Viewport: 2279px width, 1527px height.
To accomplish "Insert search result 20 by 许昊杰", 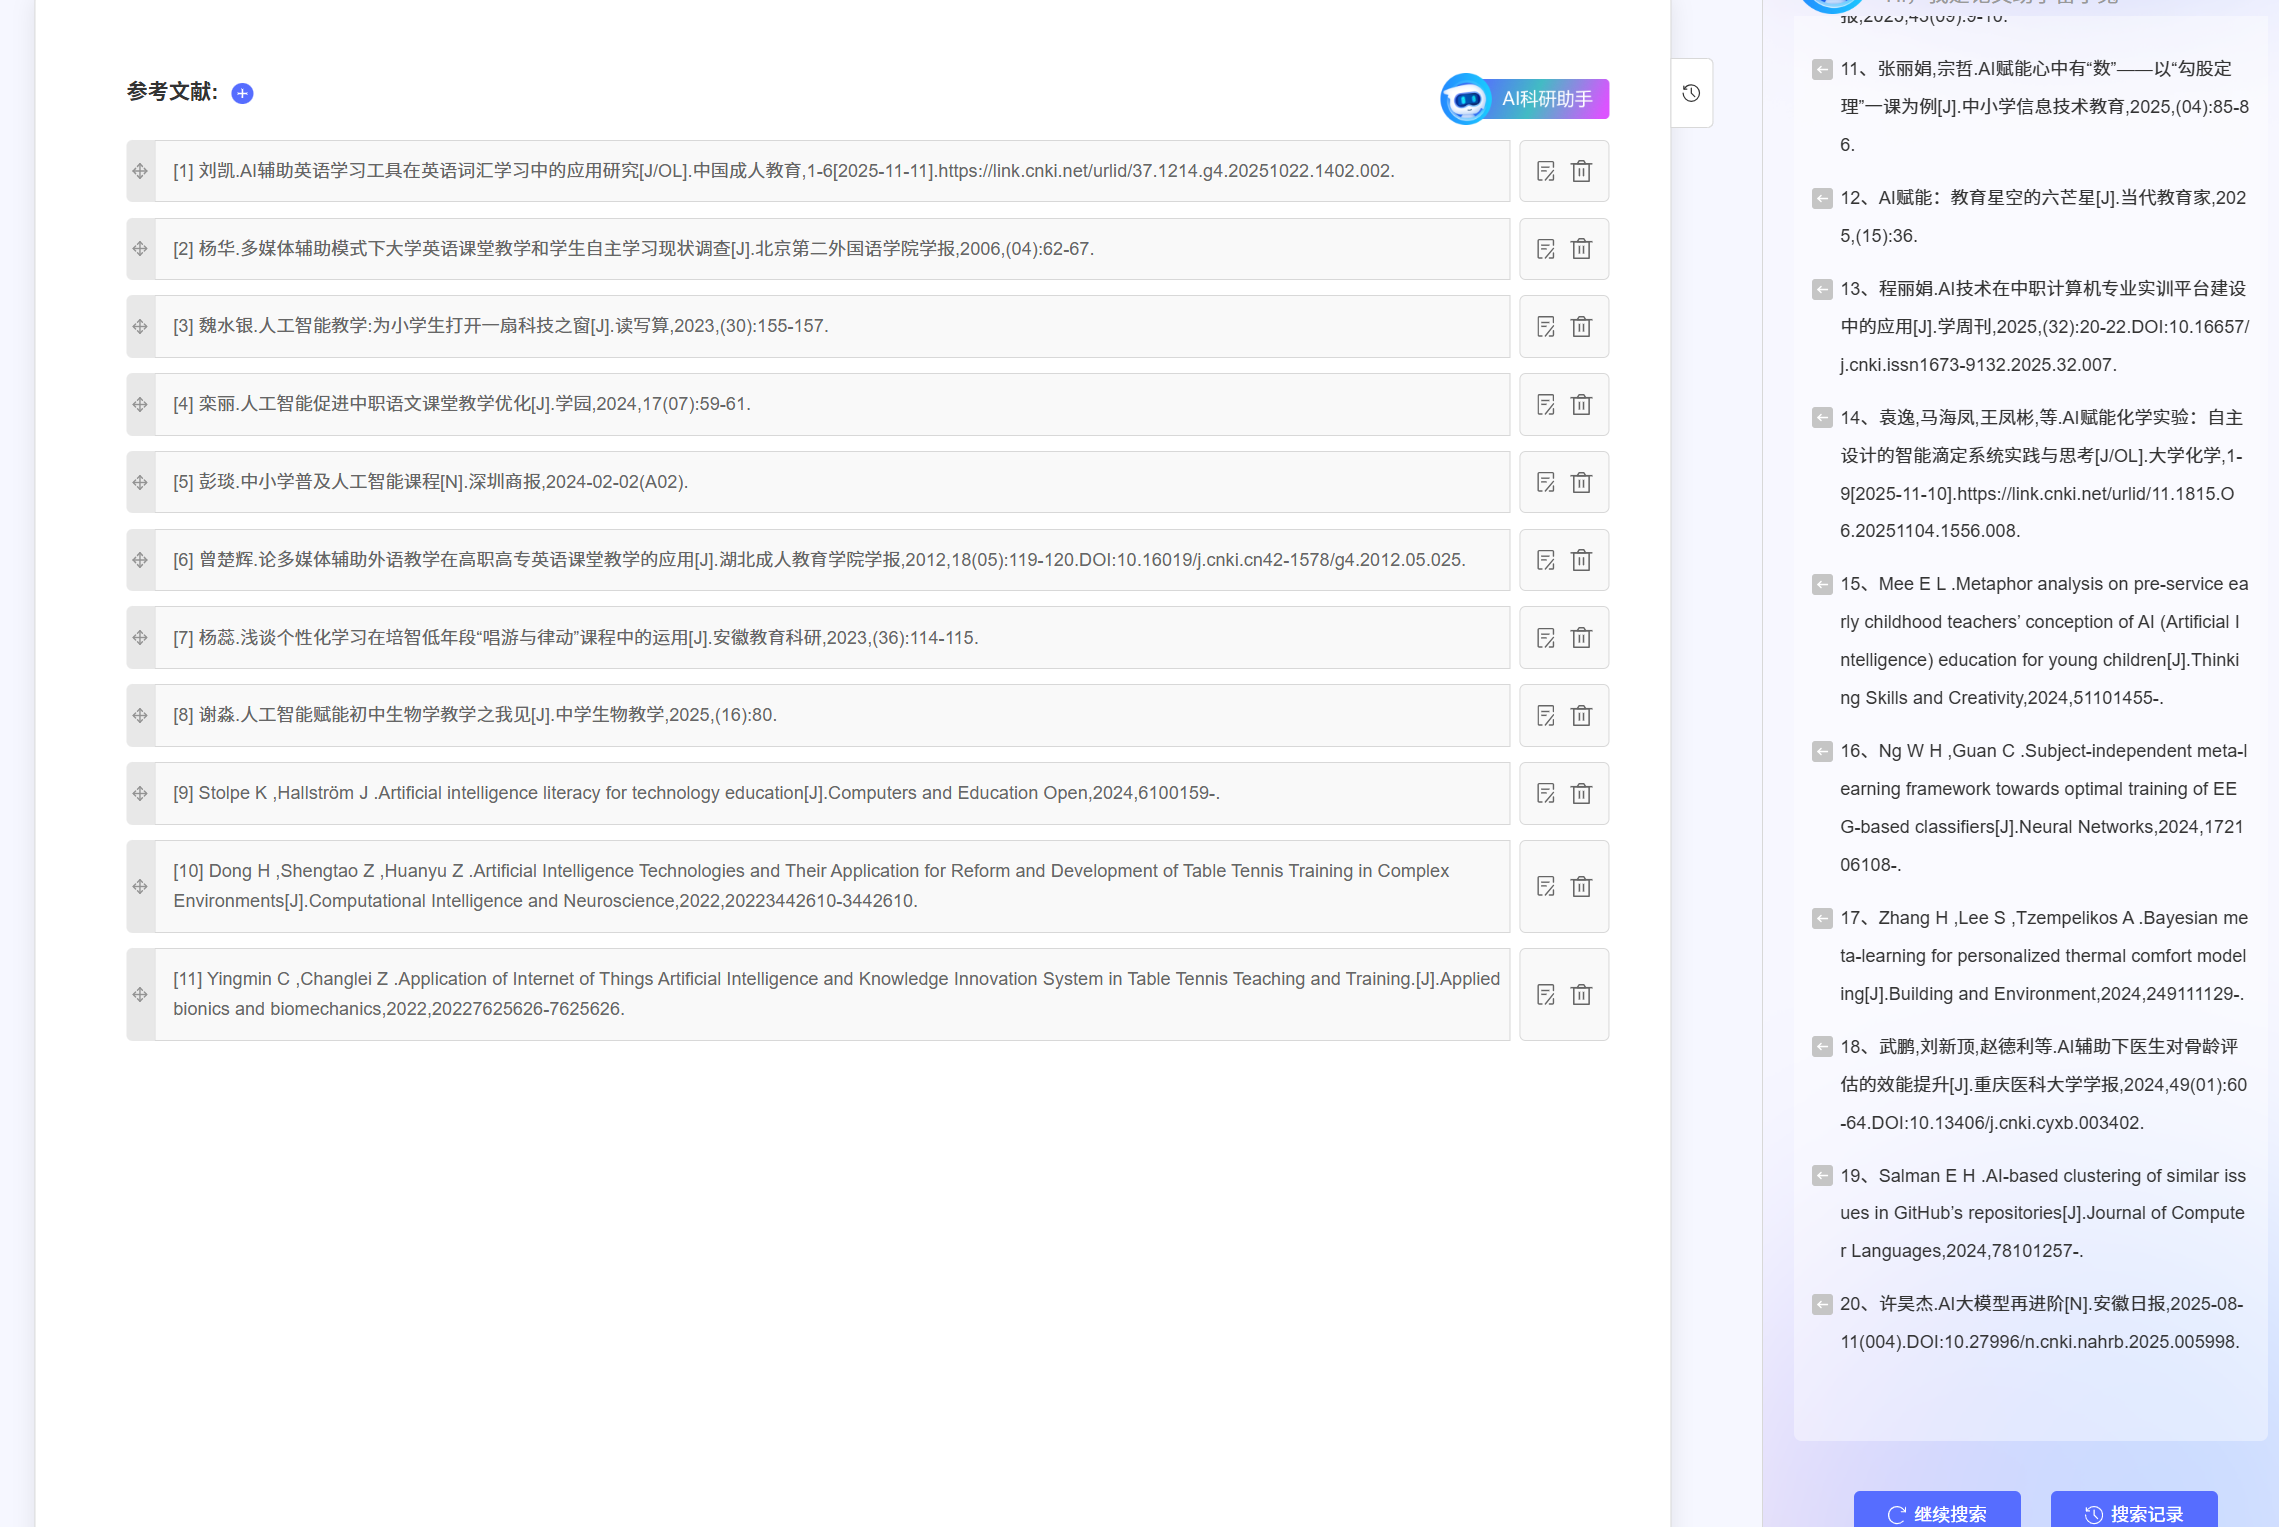I will (1822, 1304).
